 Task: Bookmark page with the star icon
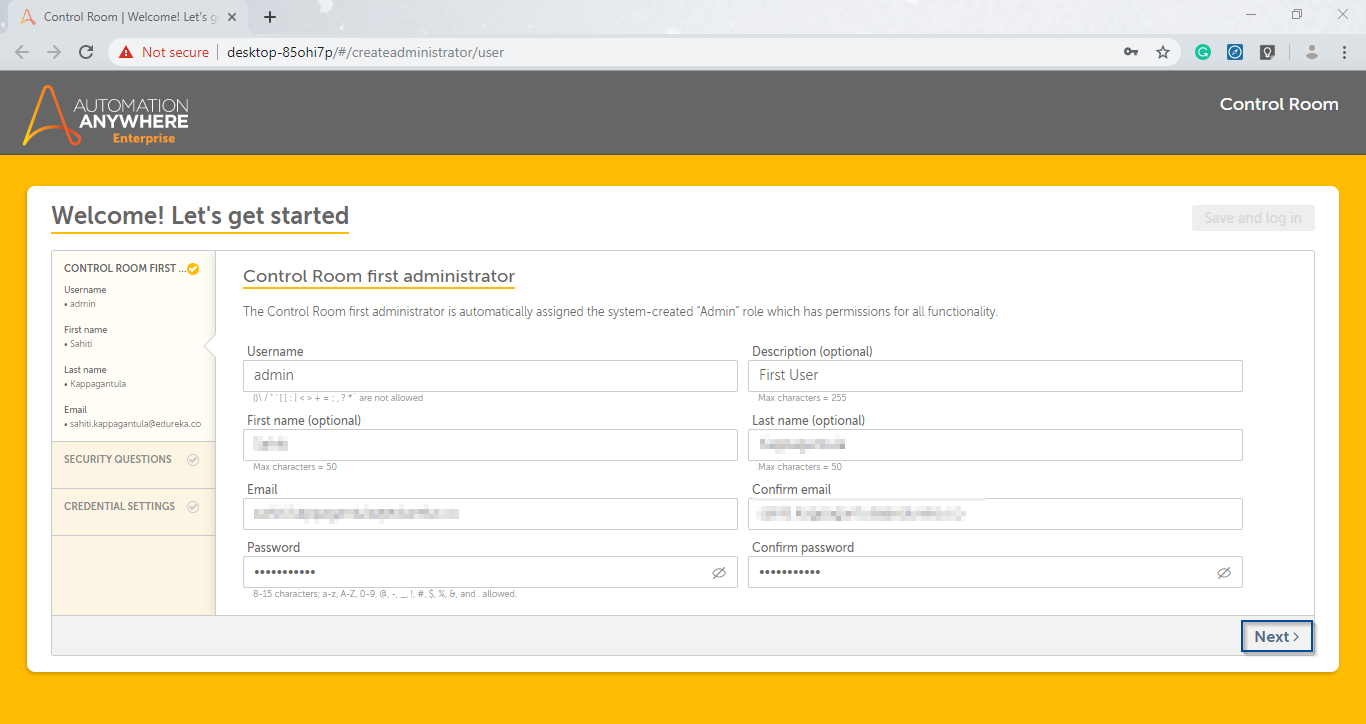point(1162,52)
